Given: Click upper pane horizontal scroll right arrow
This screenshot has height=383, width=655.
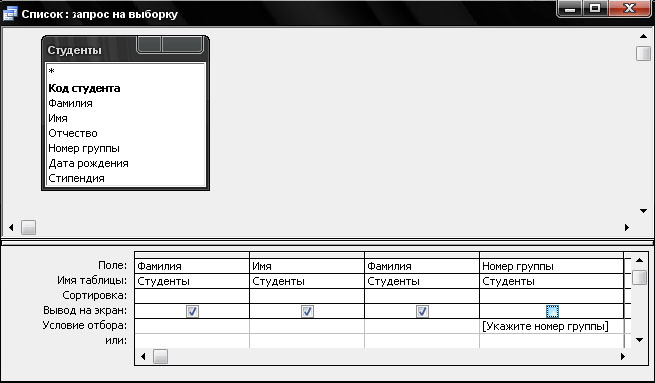Looking at the screenshot, I should point(627,228).
